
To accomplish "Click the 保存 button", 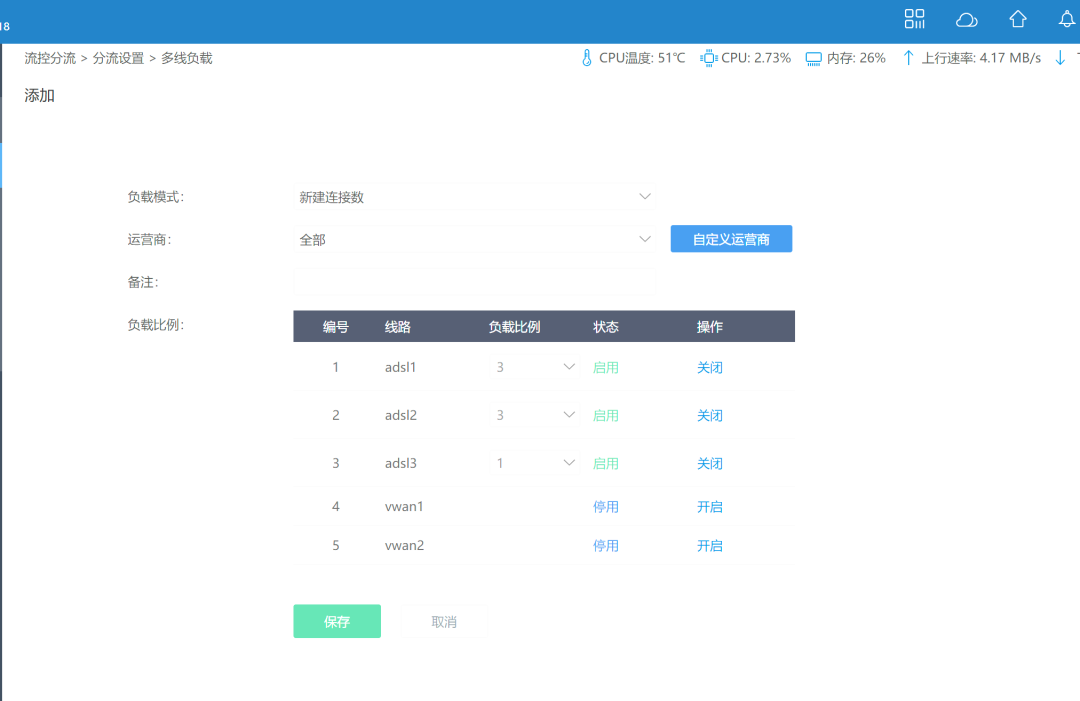I will (x=337, y=621).
